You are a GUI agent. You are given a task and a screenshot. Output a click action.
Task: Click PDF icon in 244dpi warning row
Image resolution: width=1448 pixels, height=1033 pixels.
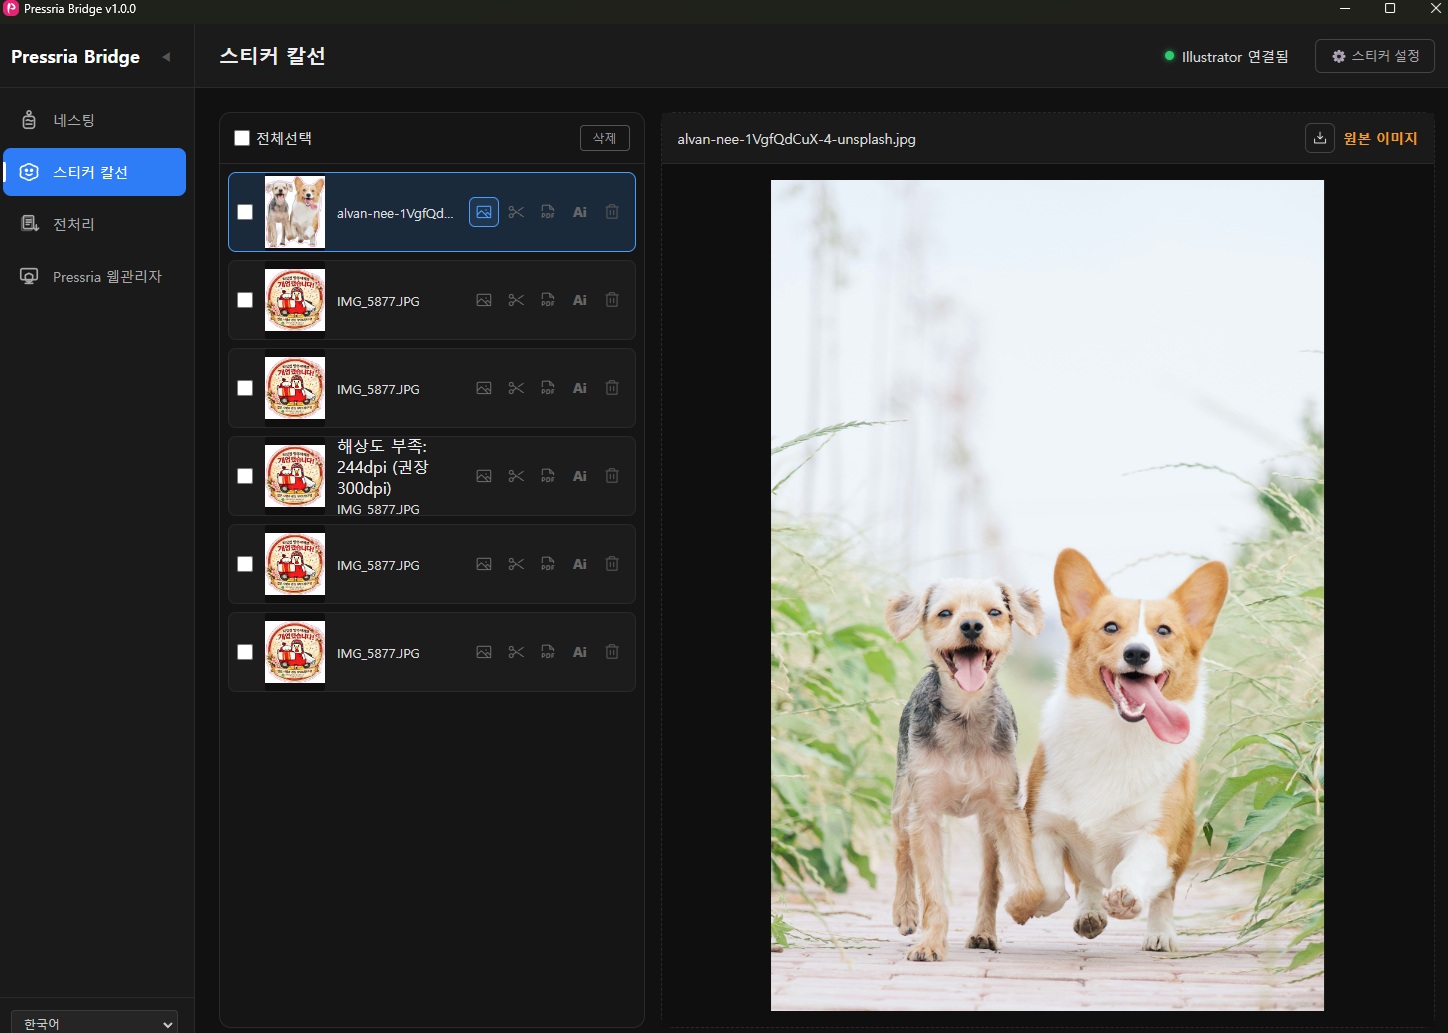coord(548,476)
